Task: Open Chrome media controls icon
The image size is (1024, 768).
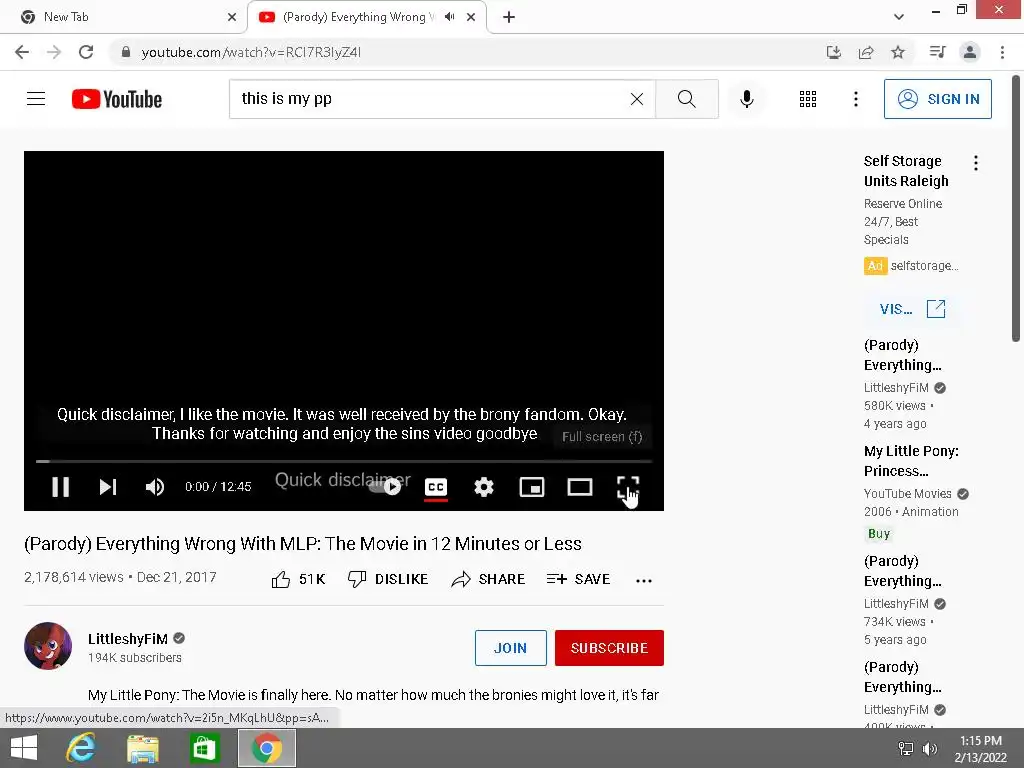Action: pos(938,52)
